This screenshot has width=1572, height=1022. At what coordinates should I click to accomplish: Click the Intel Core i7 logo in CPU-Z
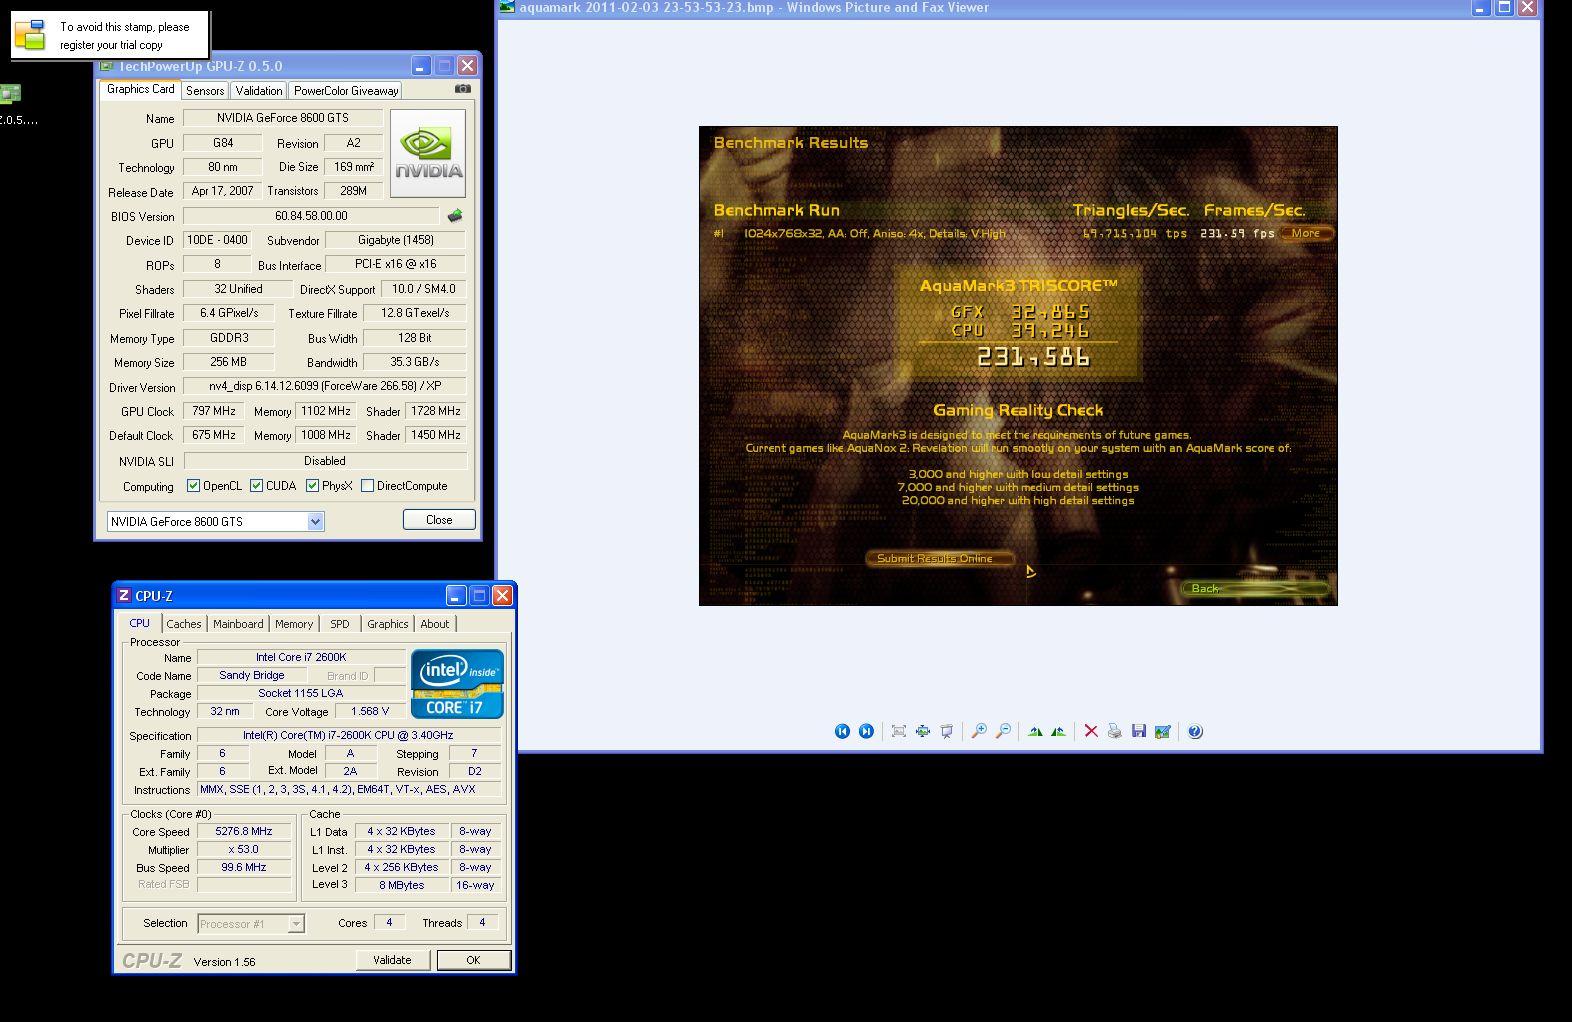458,684
